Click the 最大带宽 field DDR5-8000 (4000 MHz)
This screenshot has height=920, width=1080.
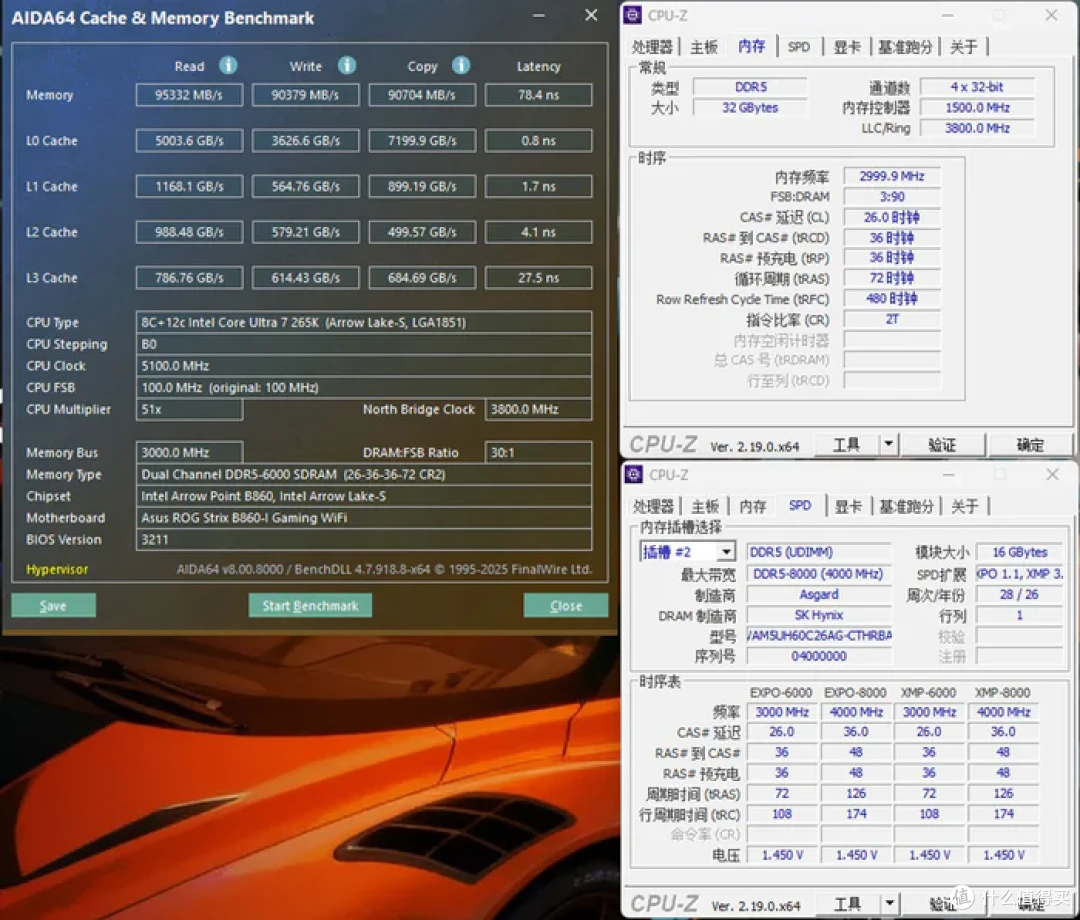819,574
